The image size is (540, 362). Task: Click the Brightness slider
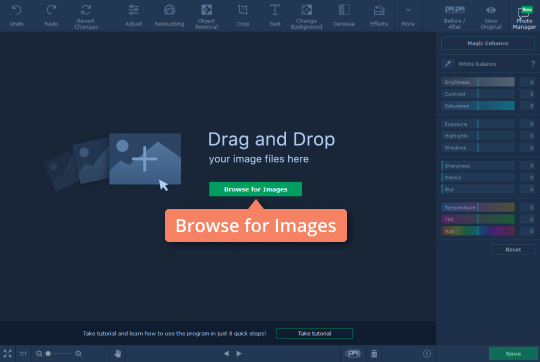point(478,82)
